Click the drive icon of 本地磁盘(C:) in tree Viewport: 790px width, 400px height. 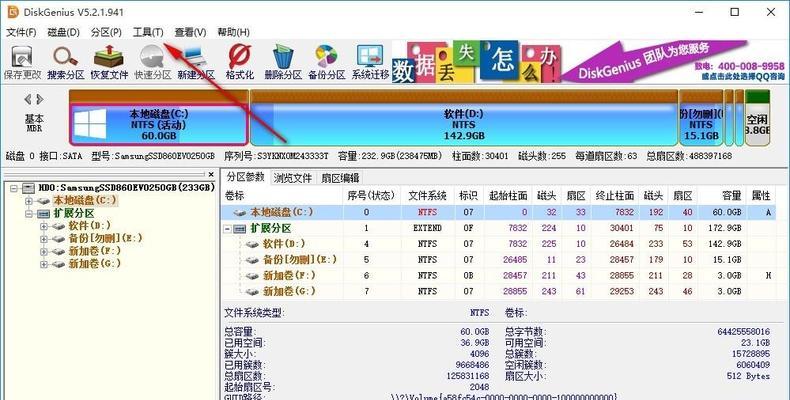coord(44,201)
